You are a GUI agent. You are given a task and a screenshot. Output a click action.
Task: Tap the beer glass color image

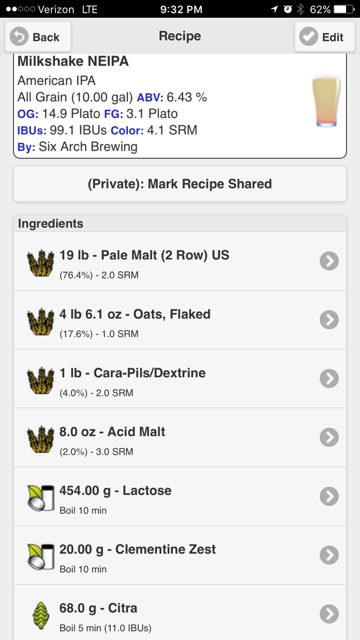point(327,100)
